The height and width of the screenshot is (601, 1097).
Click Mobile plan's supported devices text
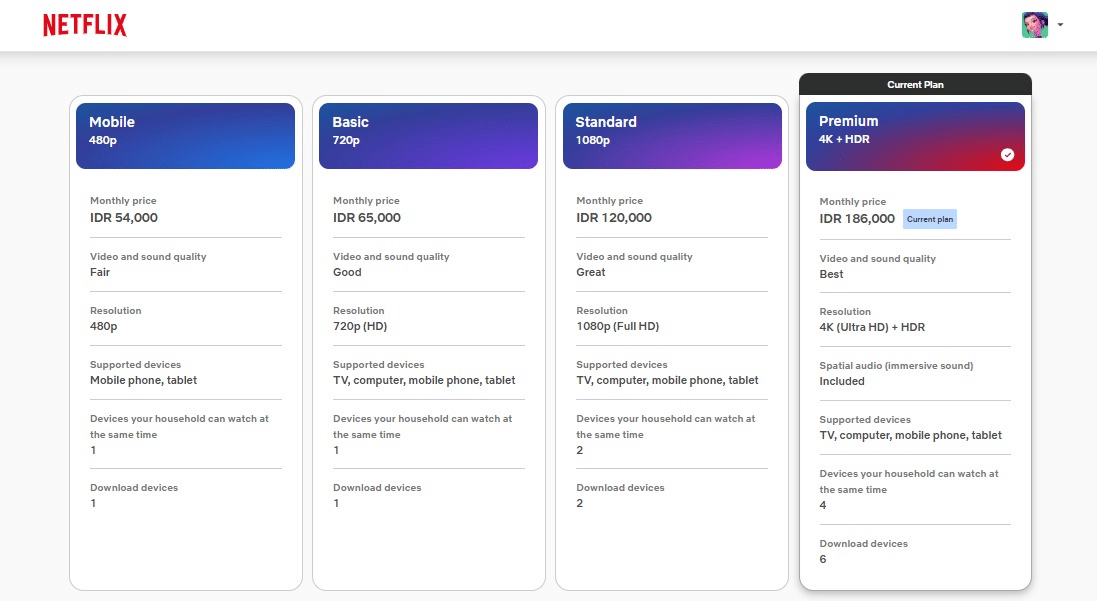[x=143, y=380]
